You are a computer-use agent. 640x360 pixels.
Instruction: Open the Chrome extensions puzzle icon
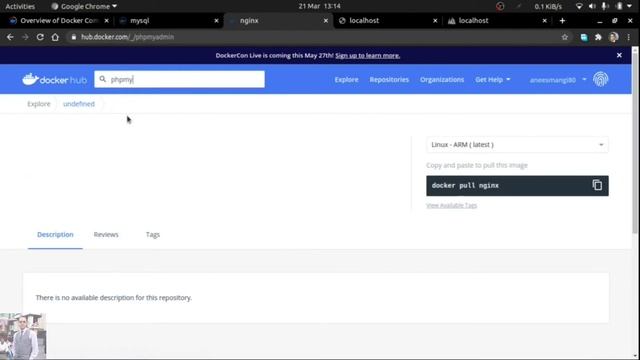pos(598,37)
